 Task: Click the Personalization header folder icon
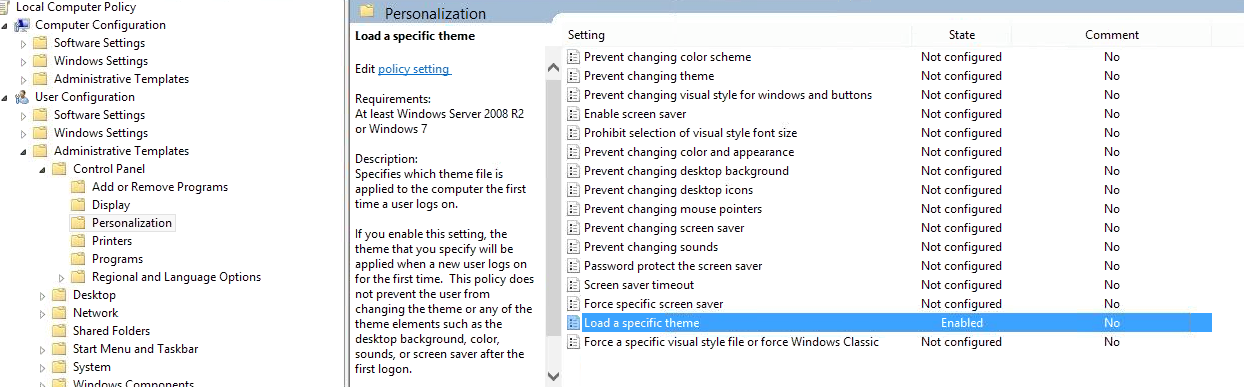pos(368,12)
